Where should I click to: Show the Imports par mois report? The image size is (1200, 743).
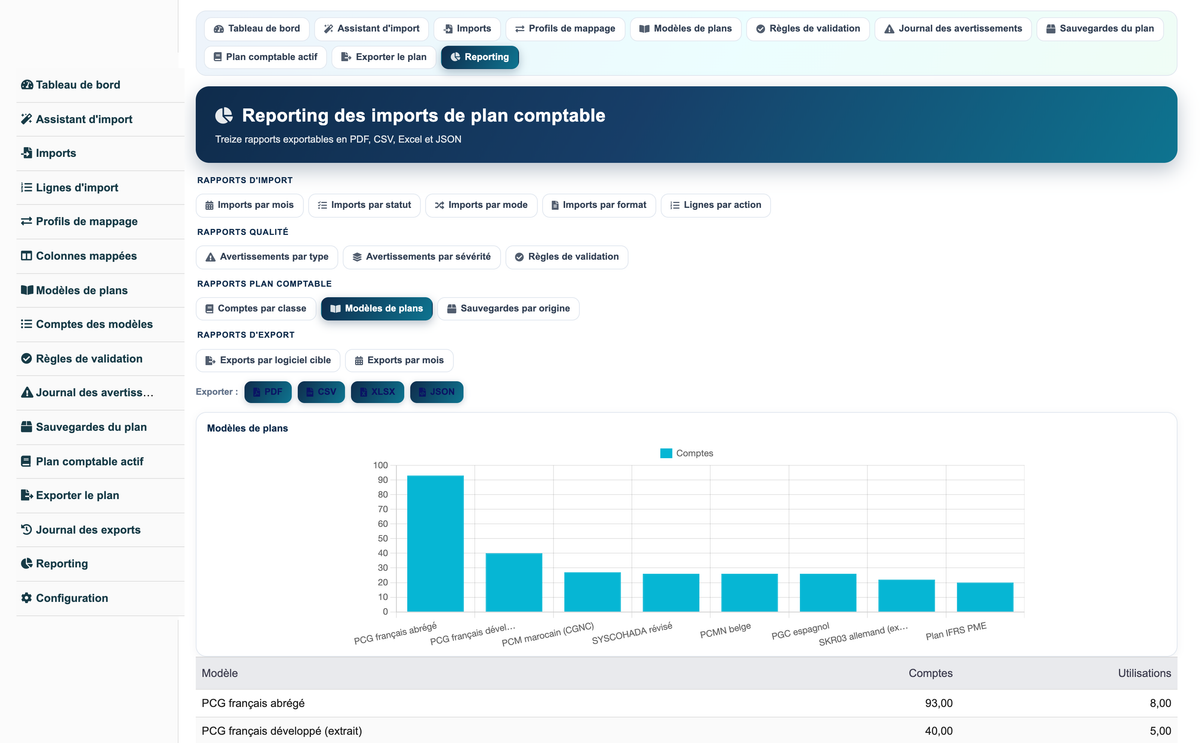click(x=249, y=205)
